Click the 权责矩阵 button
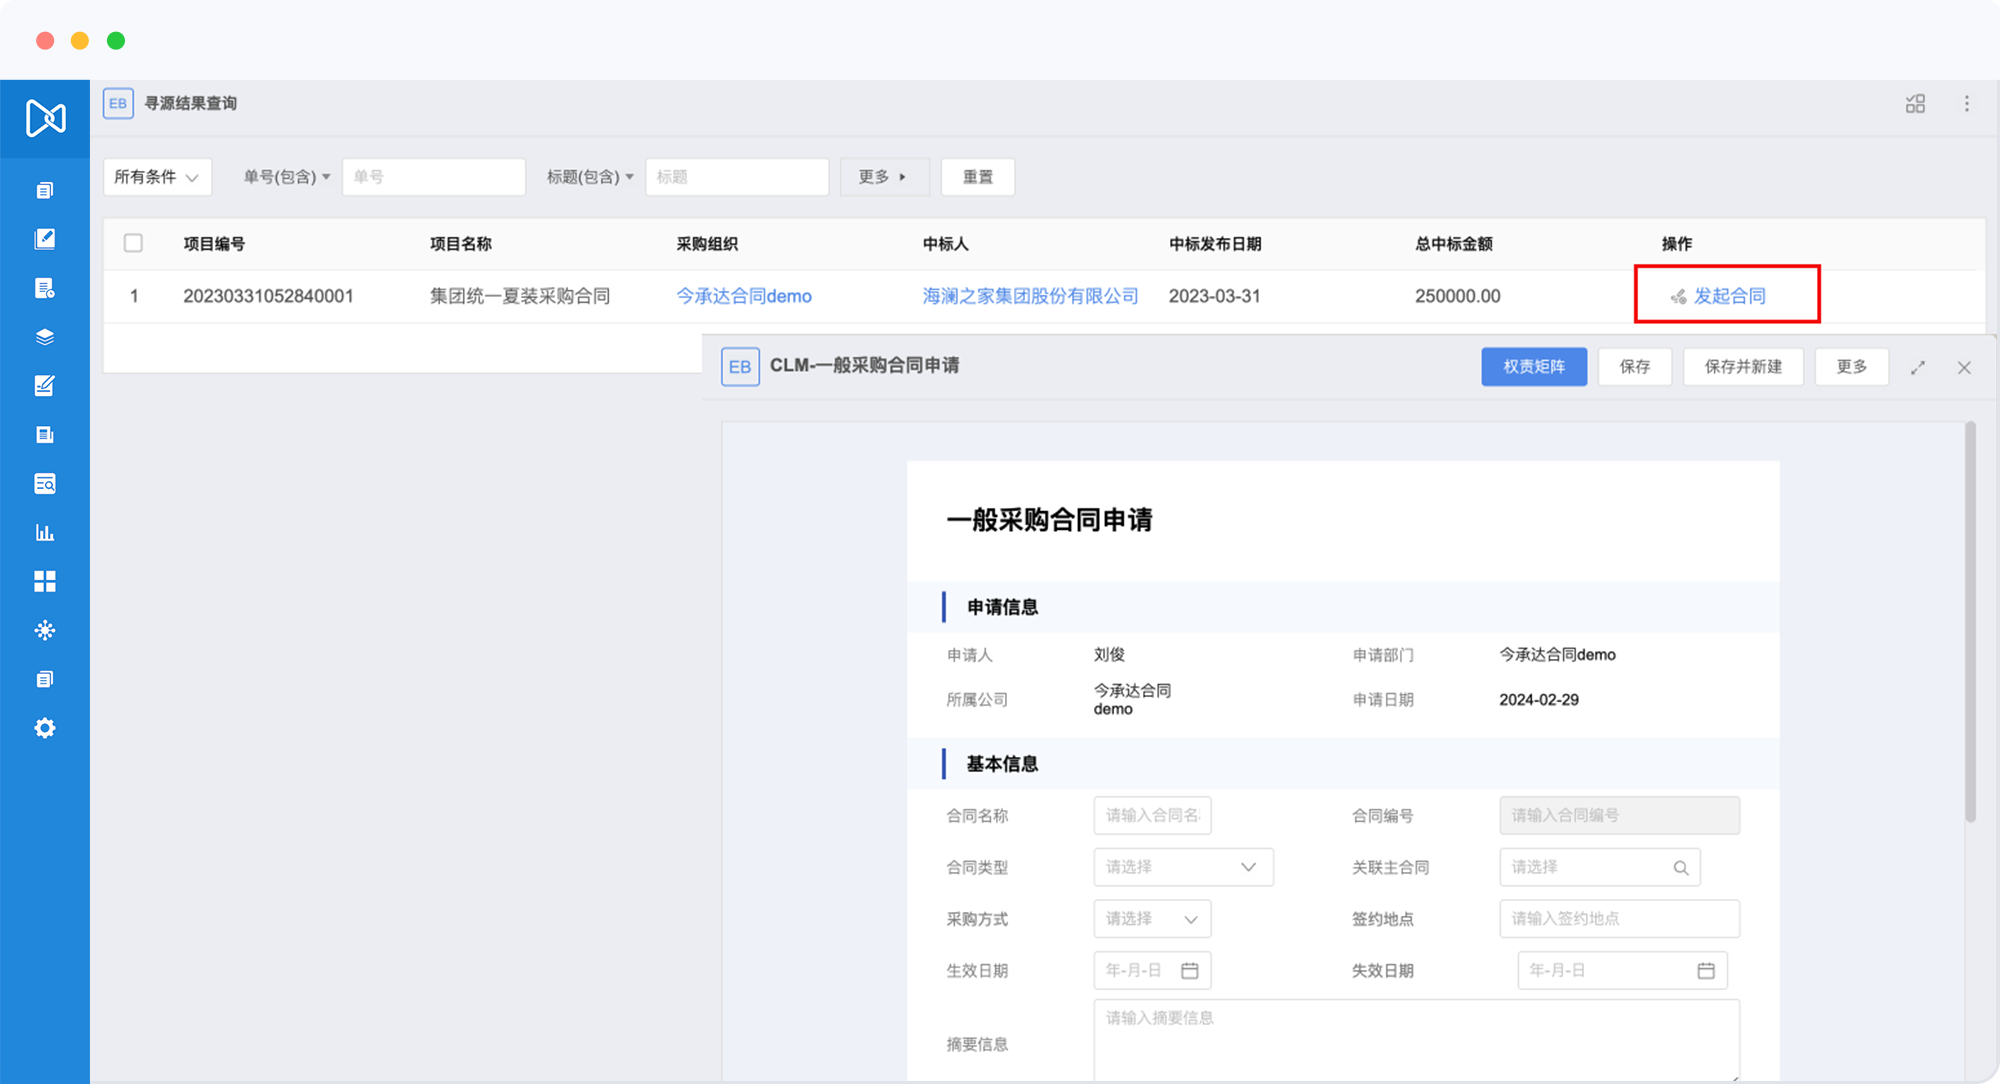The height and width of the screenshot is (1084, 2000). pyautogui.click(x=1533, y=367)
